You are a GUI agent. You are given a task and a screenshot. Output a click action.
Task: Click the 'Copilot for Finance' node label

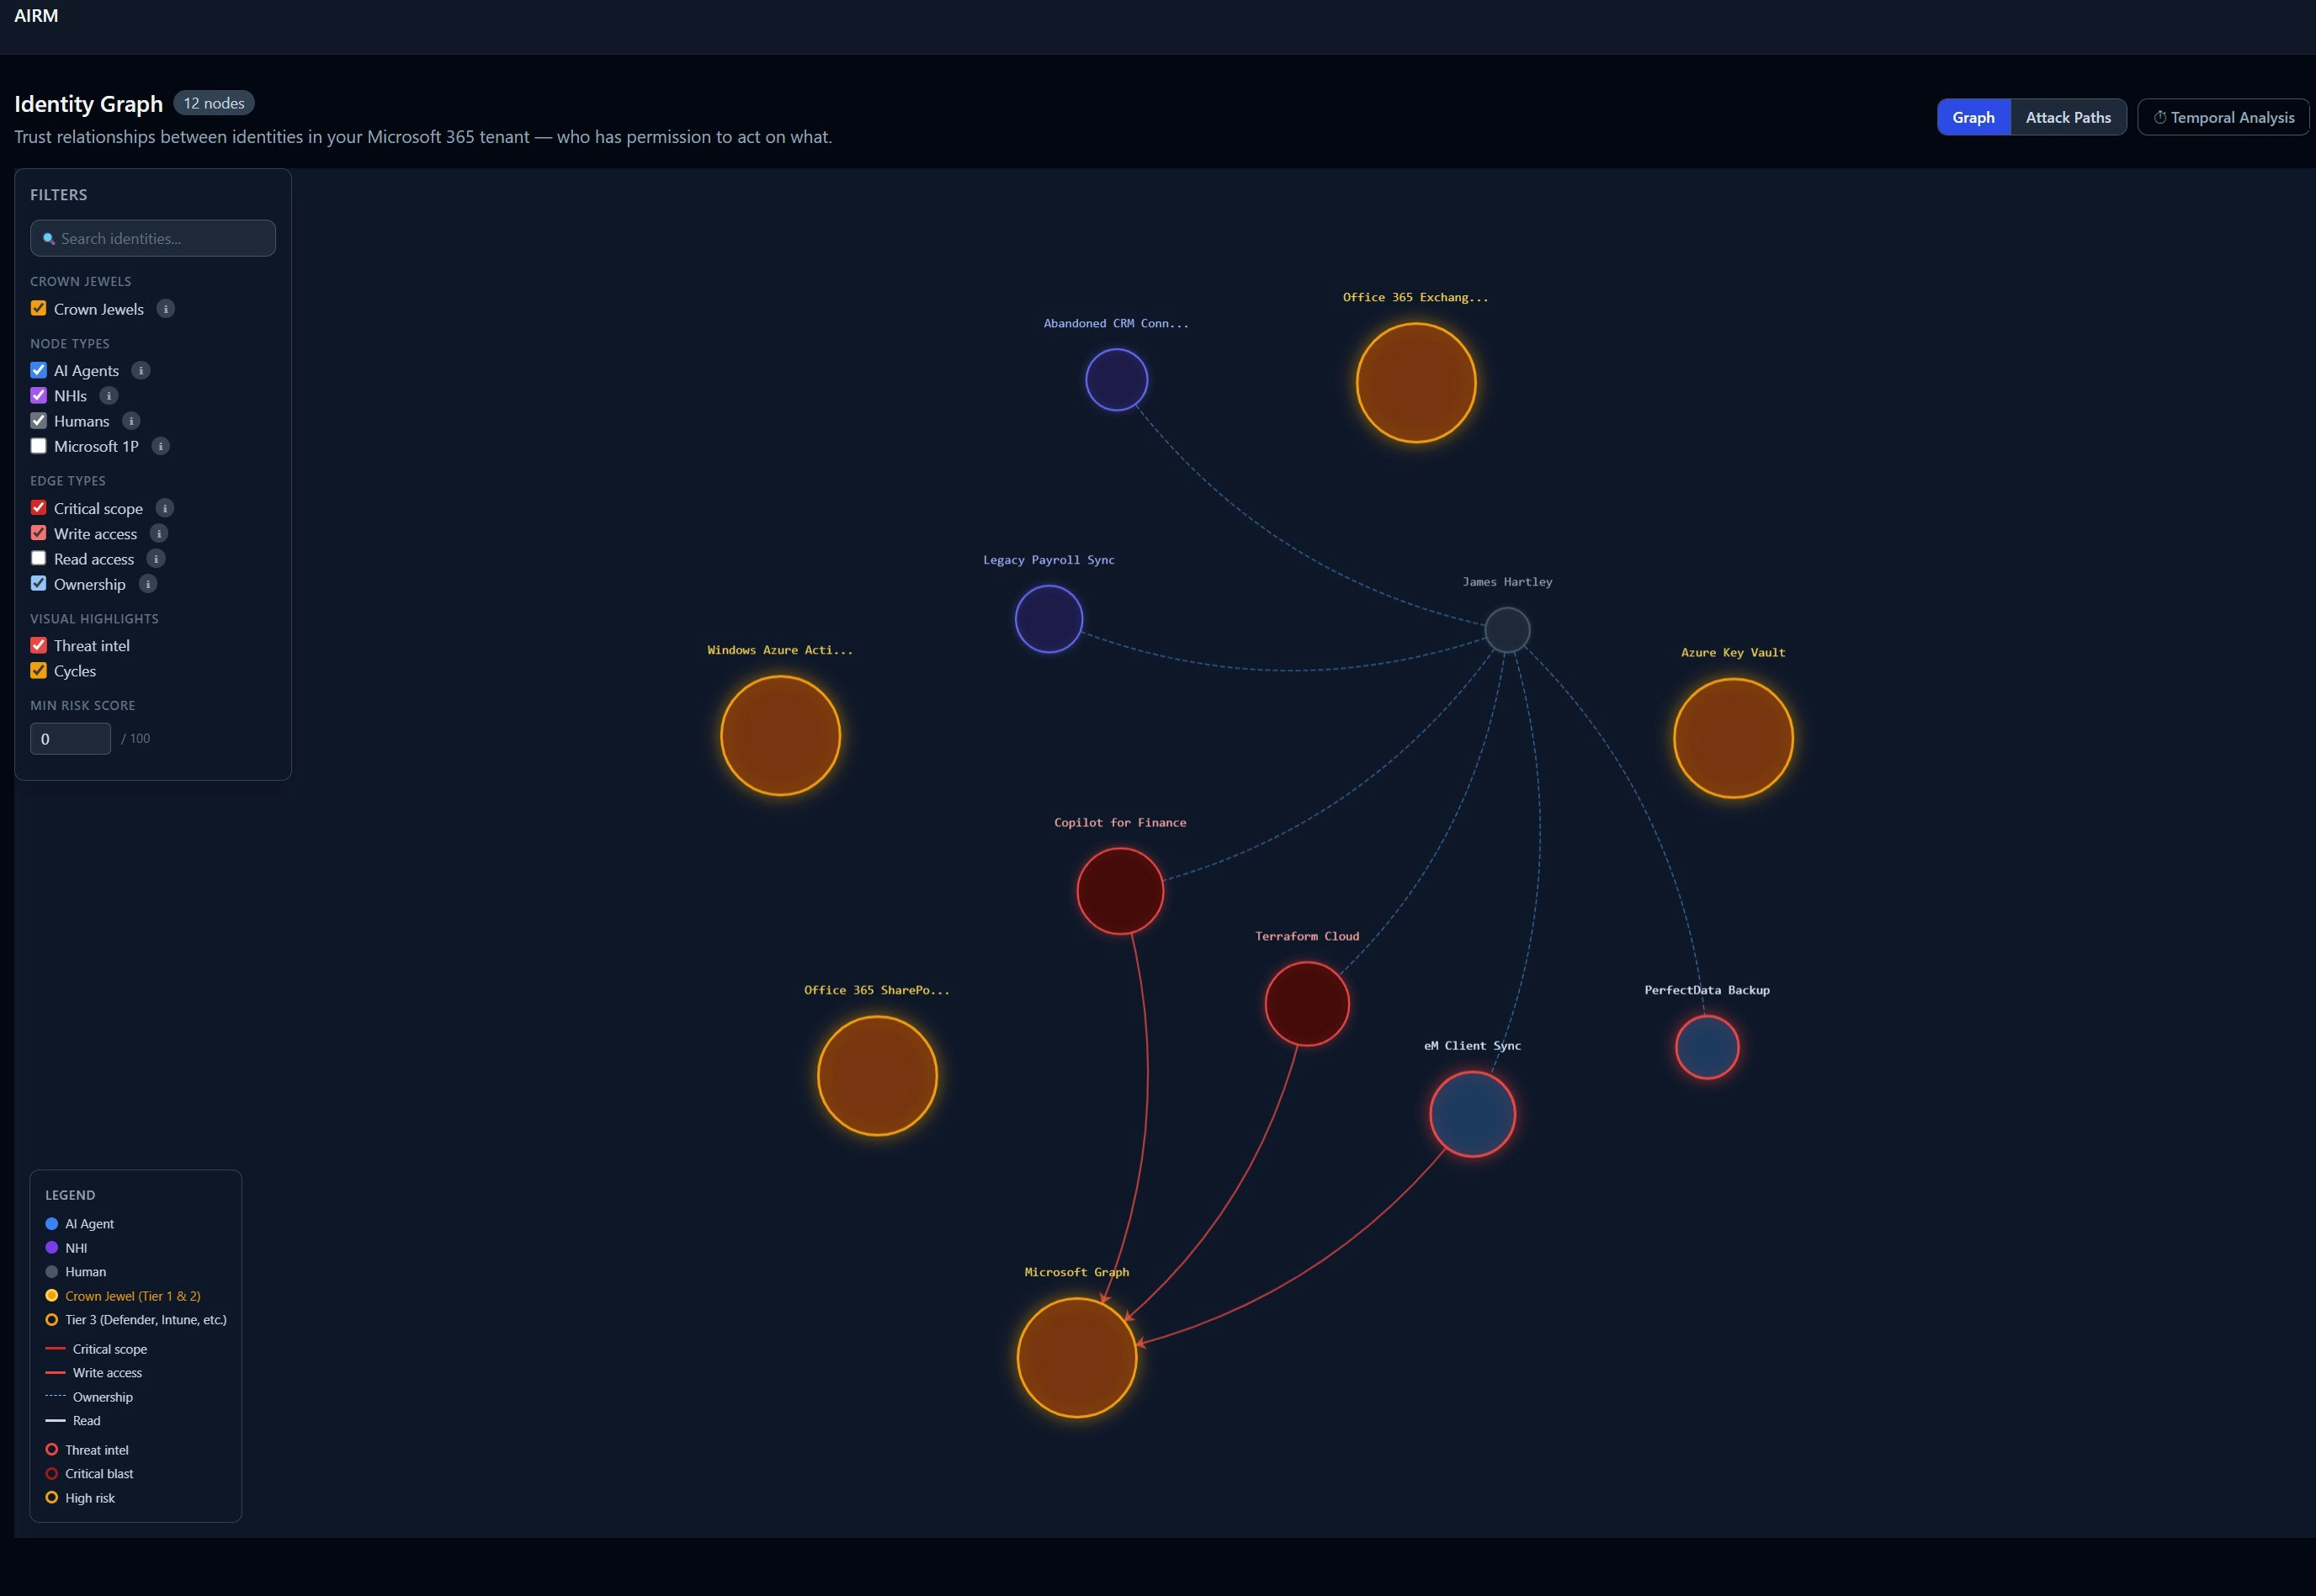pos(1120,823)
